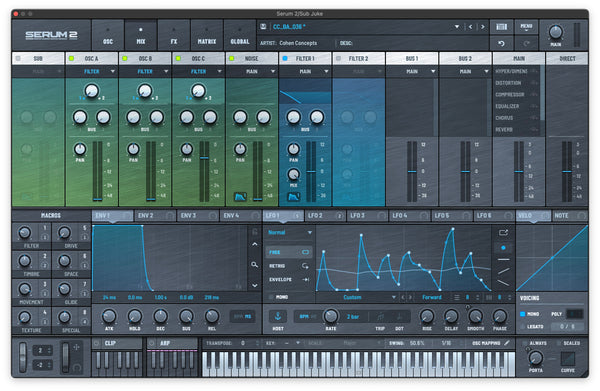Go to the next preset arrow

[x=483, y=27]
